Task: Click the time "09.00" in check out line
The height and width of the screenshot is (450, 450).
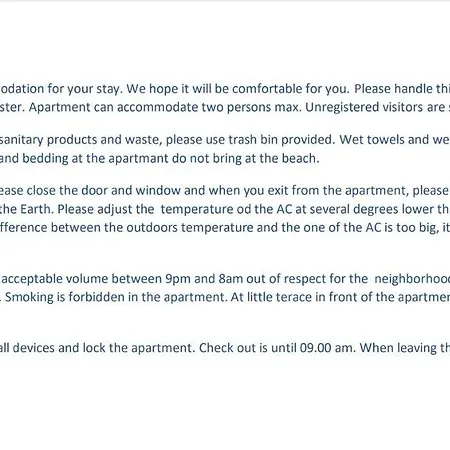Action: click(315, 348)
